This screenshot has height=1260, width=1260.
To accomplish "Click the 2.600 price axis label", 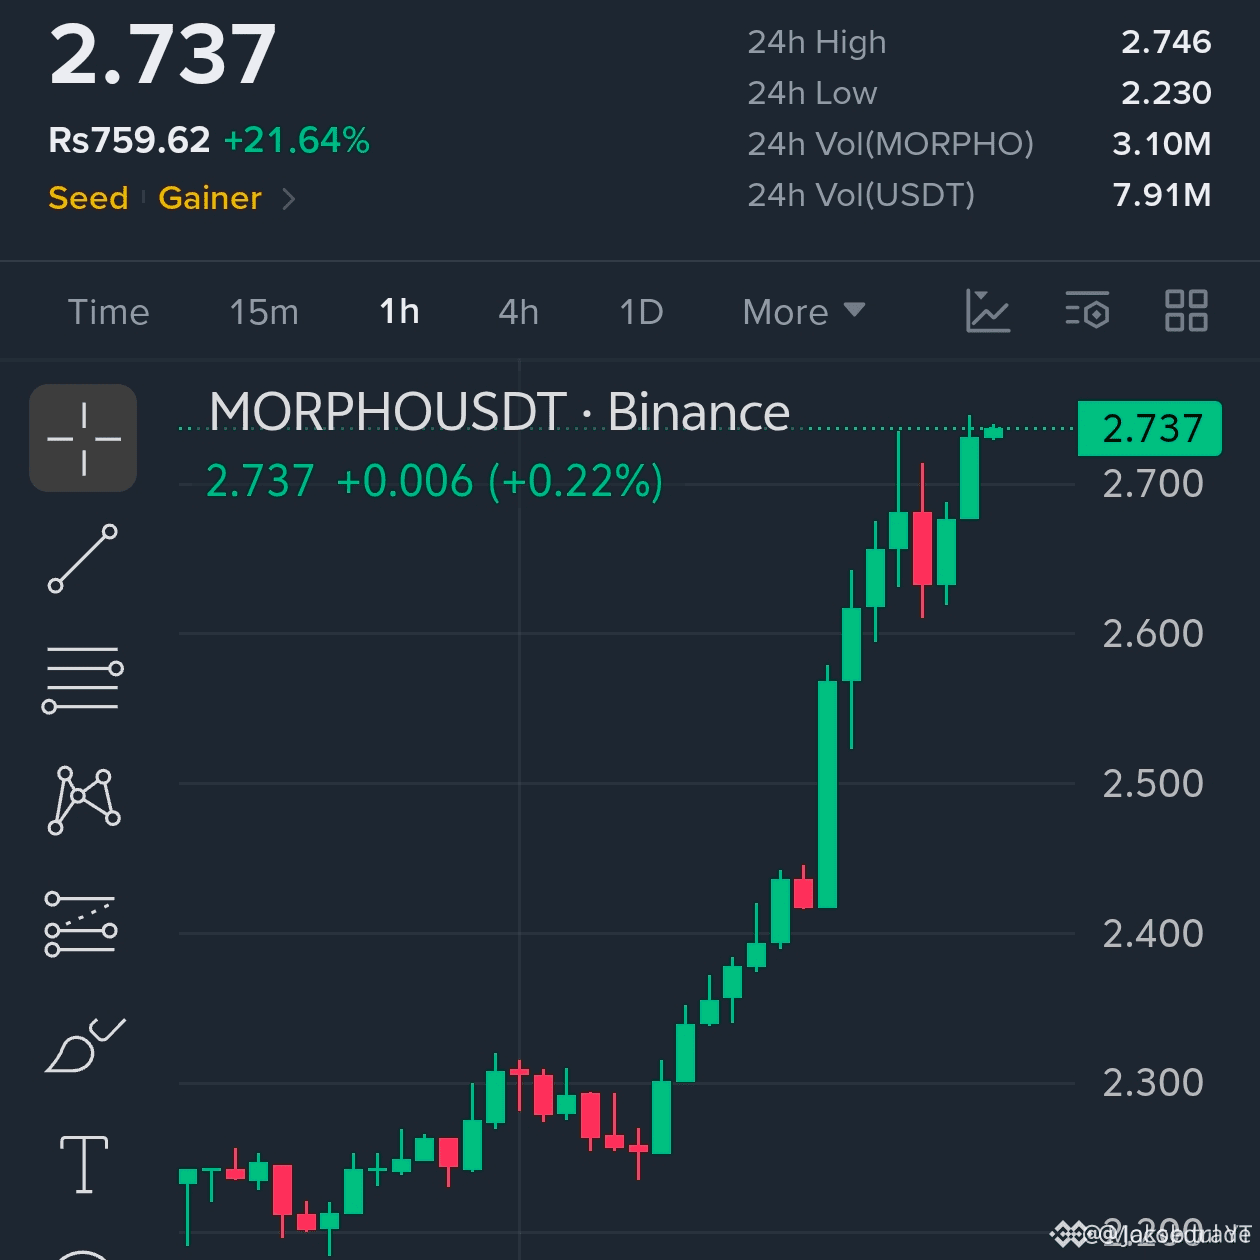I will point(1153,634).
